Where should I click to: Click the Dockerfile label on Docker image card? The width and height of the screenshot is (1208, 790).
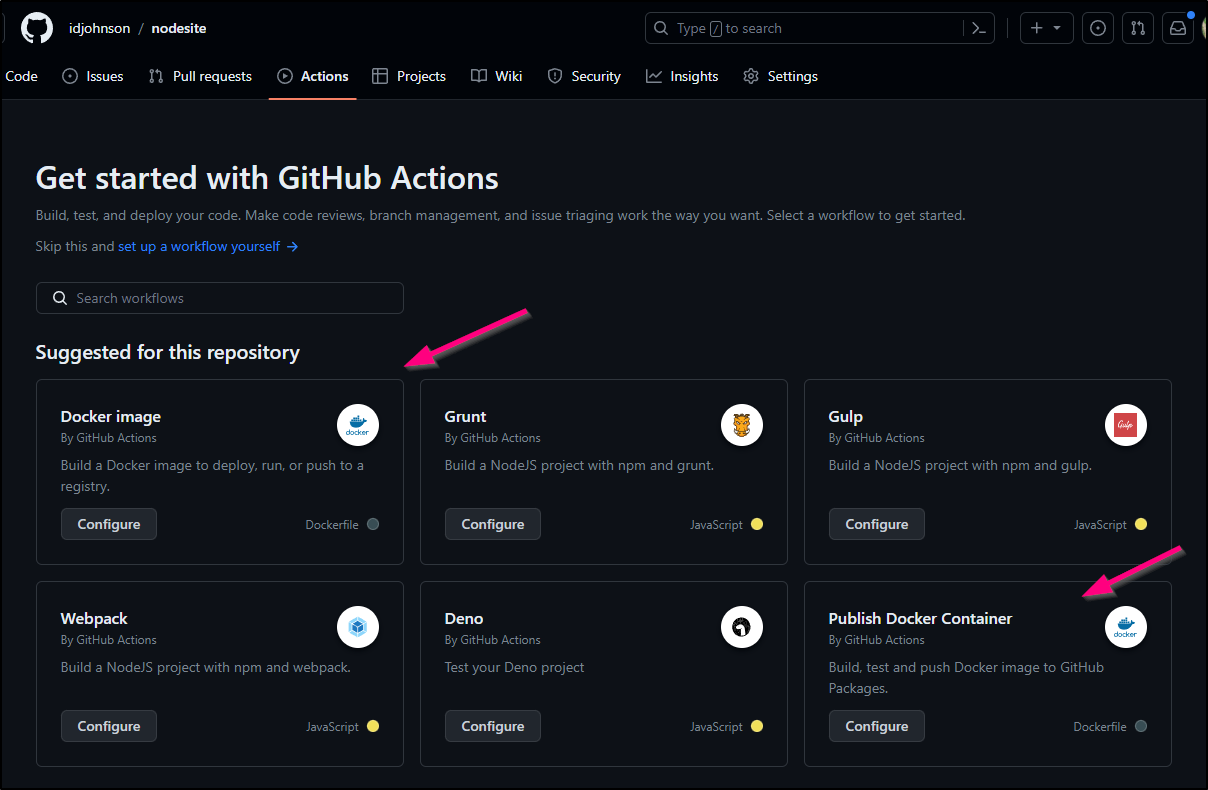point(332,524)
